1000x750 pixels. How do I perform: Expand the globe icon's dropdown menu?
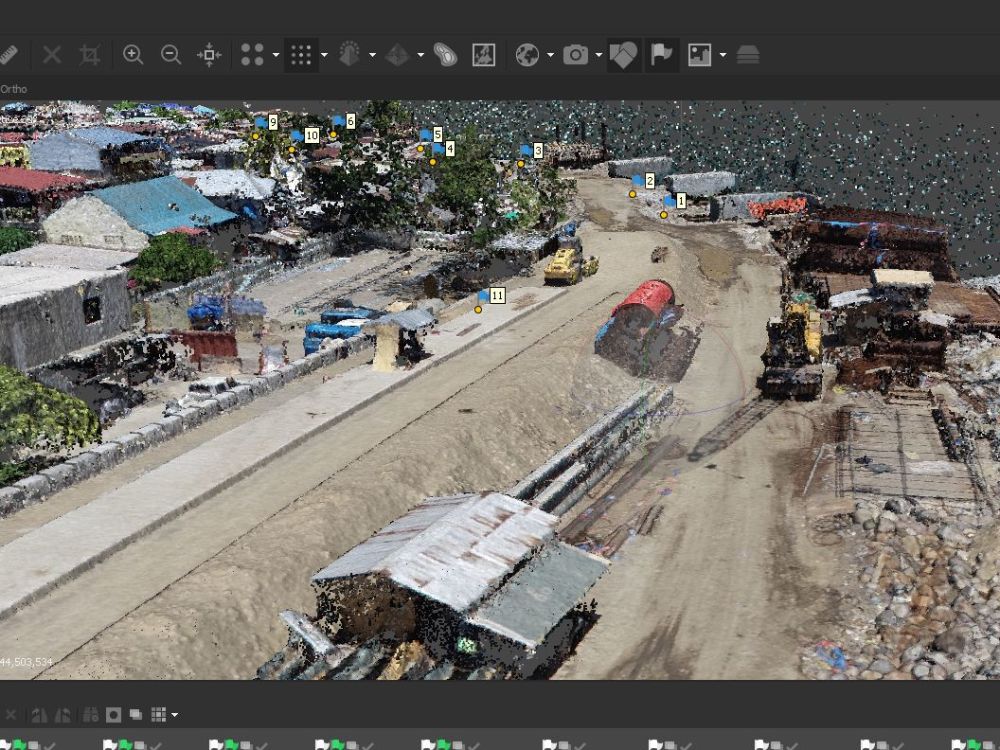[550, 55]
